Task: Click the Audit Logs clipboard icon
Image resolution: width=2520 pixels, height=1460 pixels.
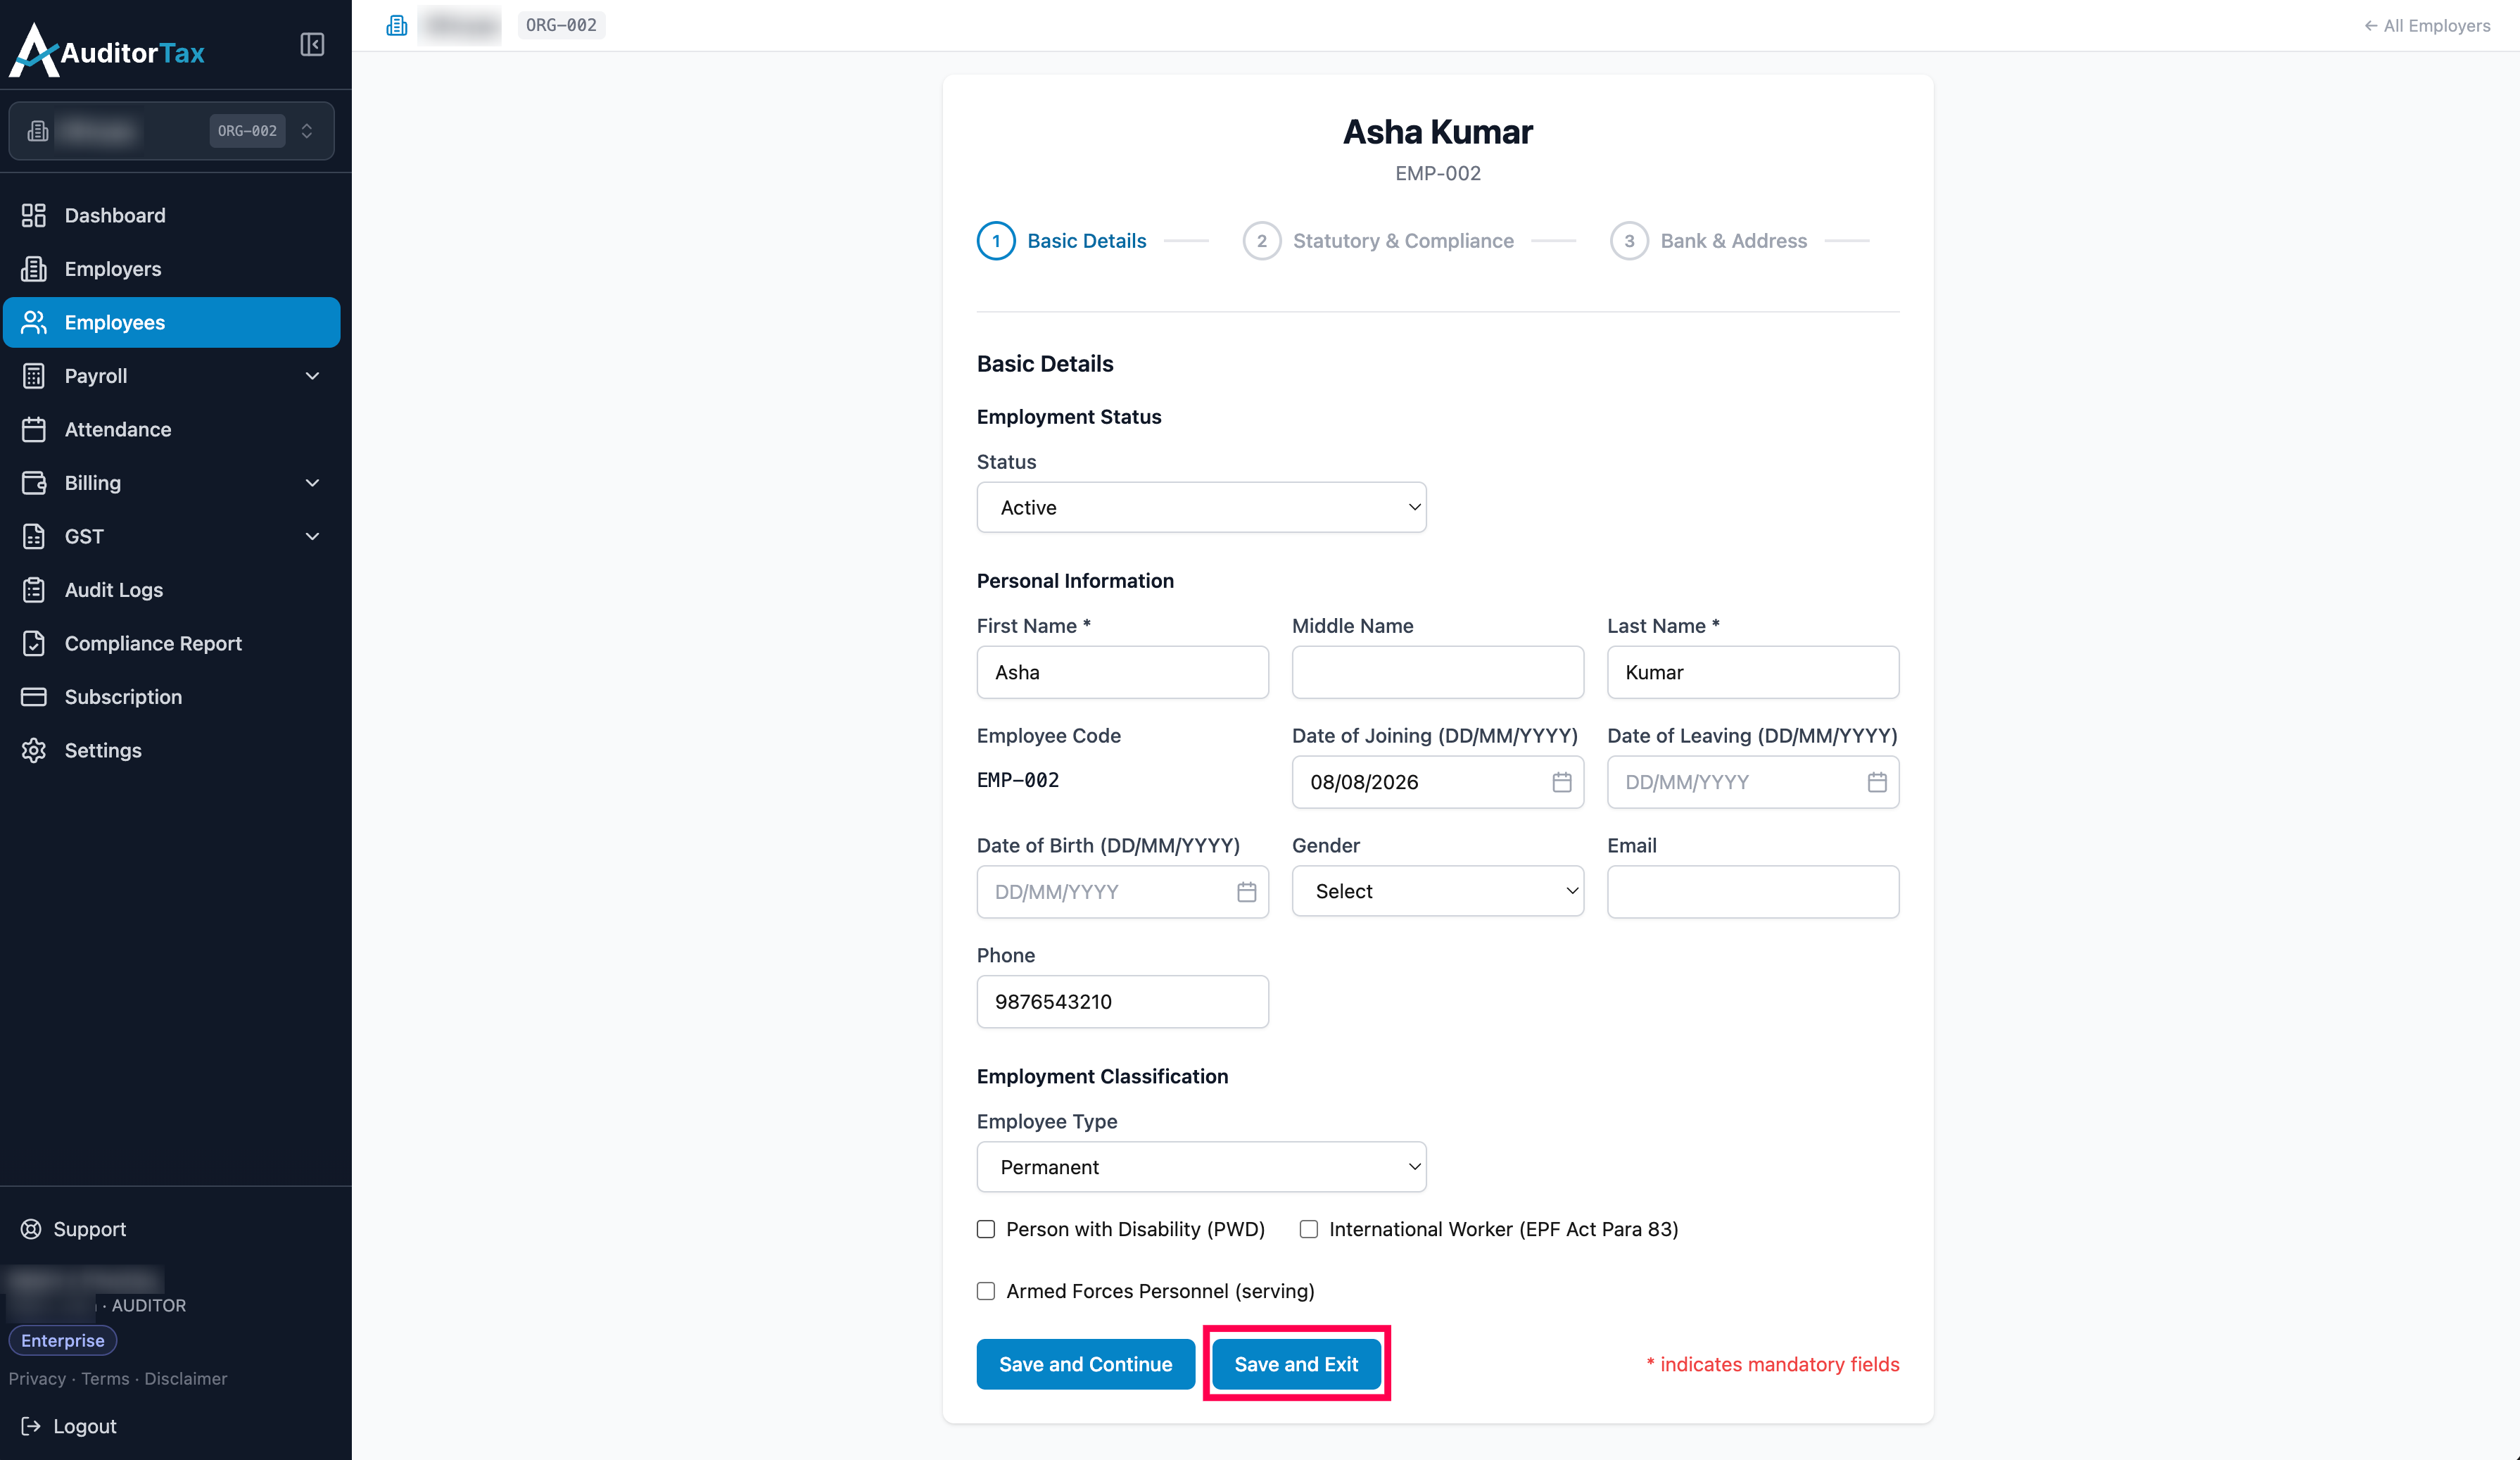Action: 34,590
